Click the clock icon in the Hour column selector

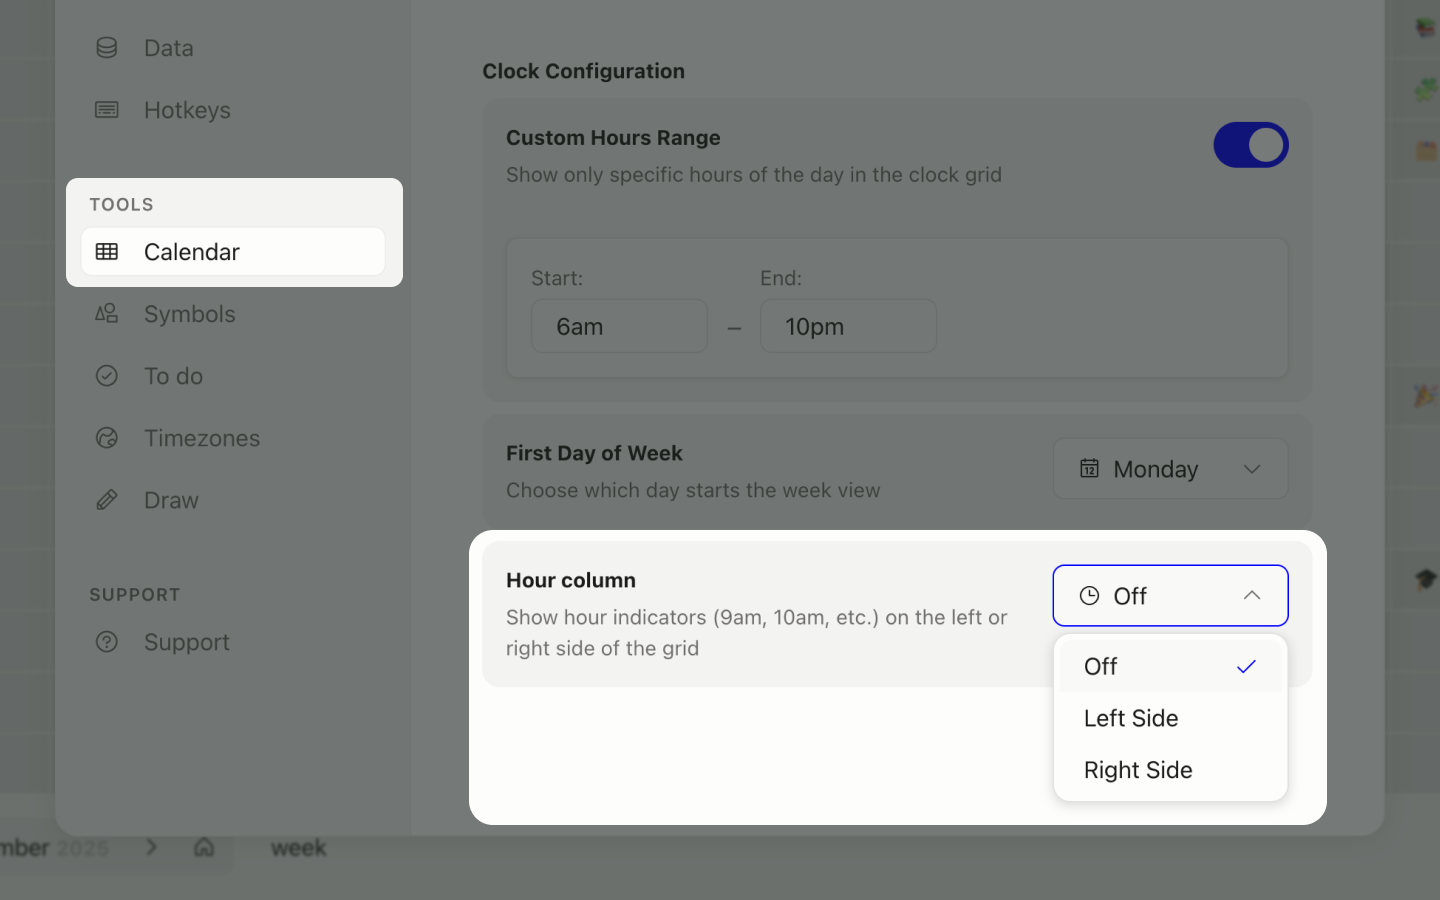click(x=1089, y=596)
